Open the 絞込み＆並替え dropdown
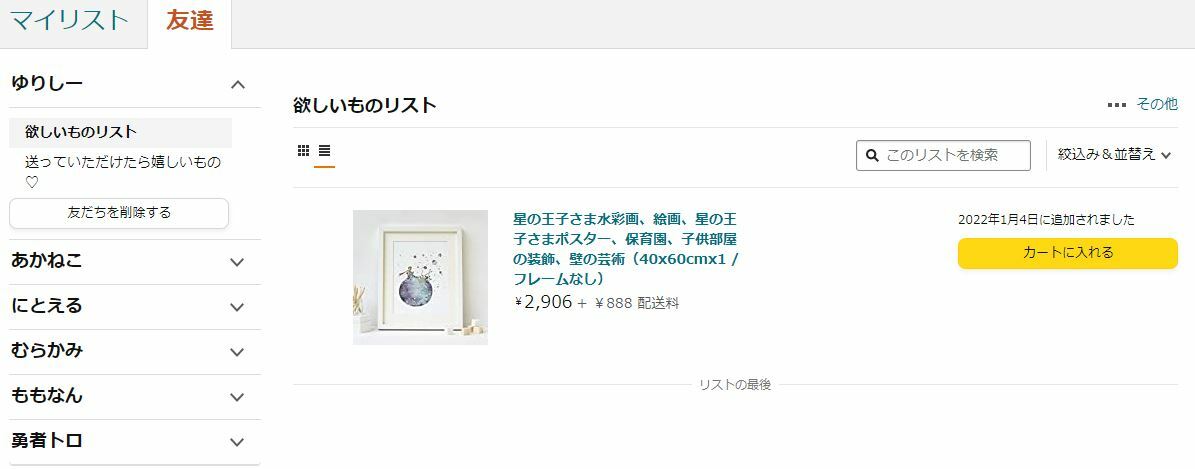This screenshot has width=1195, height=469. coord(1114,155)
